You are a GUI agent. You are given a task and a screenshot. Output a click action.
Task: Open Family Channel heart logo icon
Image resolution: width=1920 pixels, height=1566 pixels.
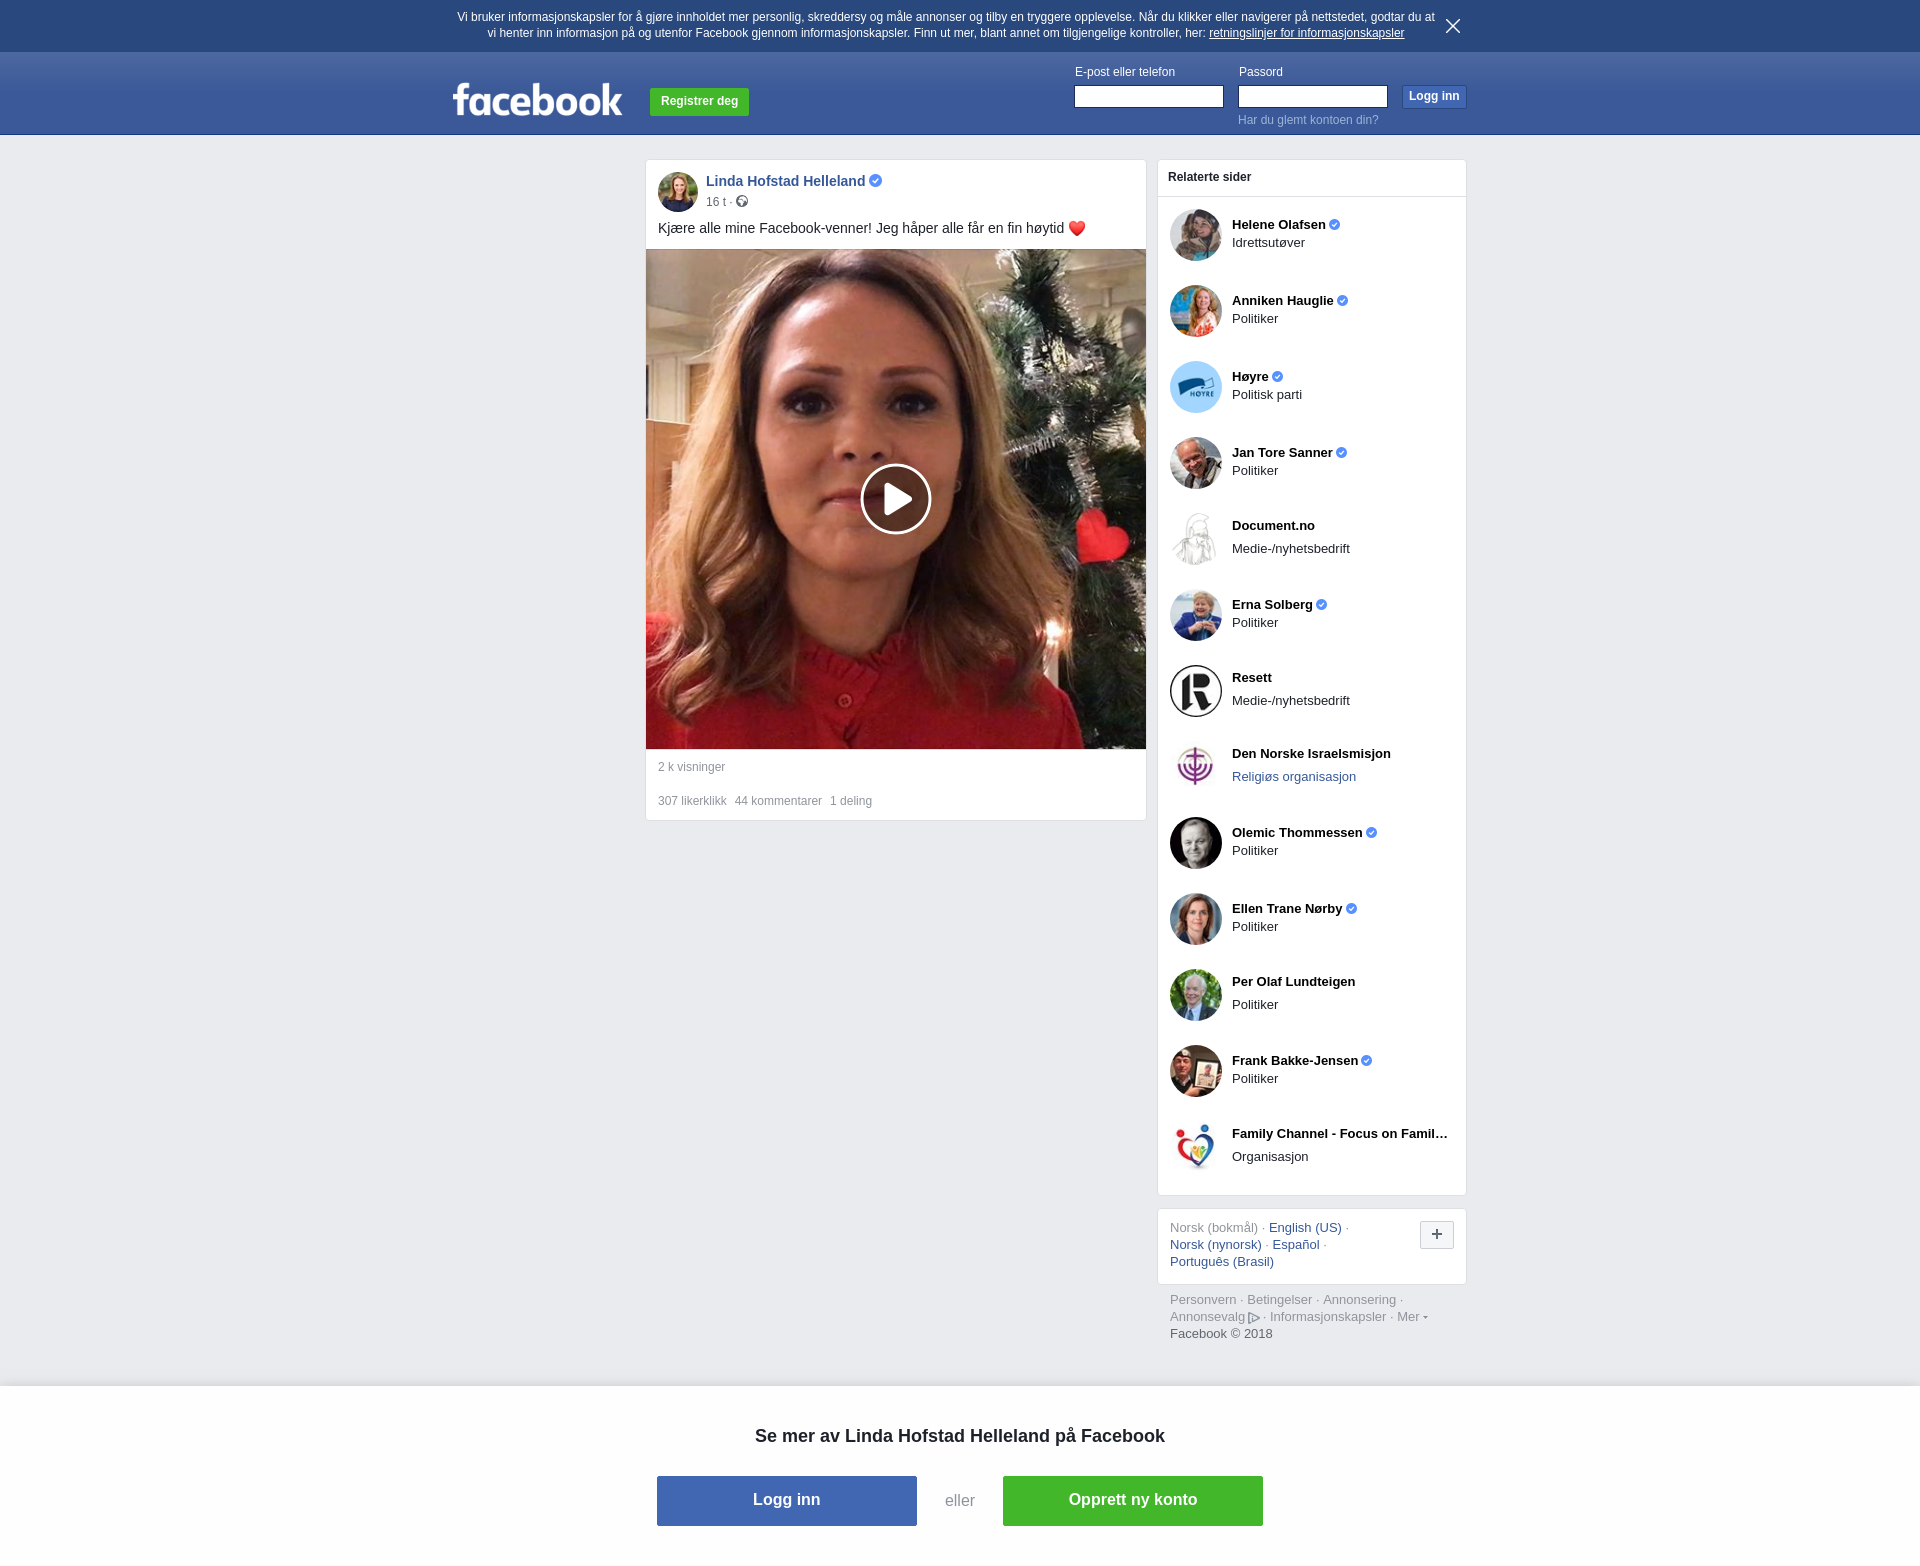coord(1196,1147)
